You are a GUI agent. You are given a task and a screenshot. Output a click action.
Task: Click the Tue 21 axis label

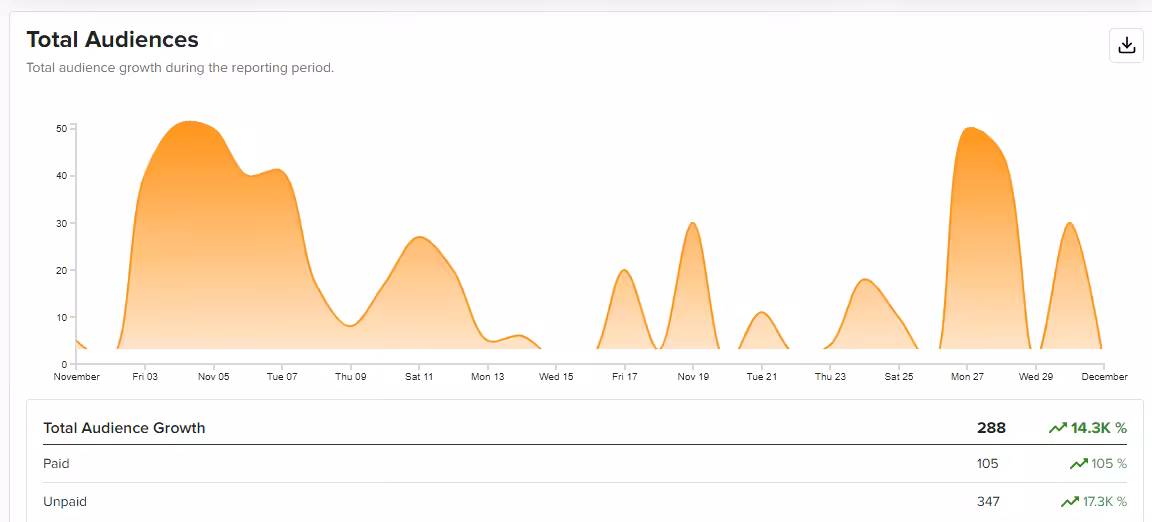point(761,376)
